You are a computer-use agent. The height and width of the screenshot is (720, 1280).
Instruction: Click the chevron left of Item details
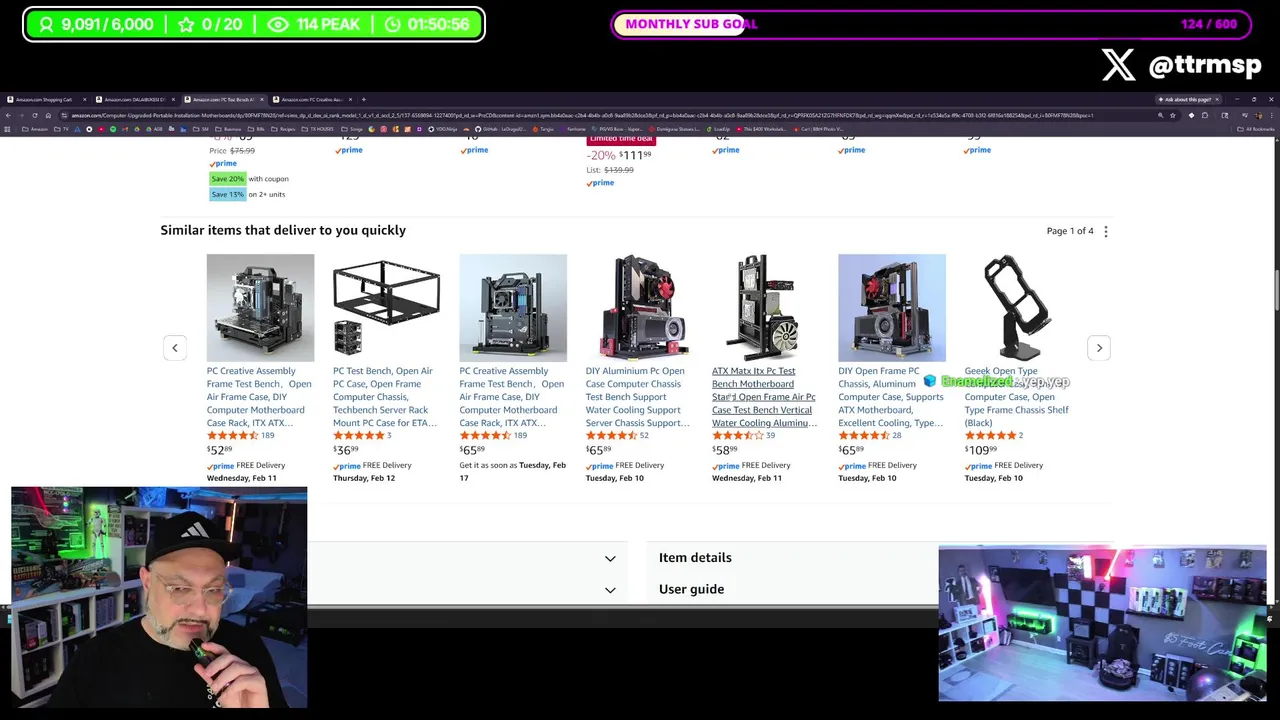point(610,558)
